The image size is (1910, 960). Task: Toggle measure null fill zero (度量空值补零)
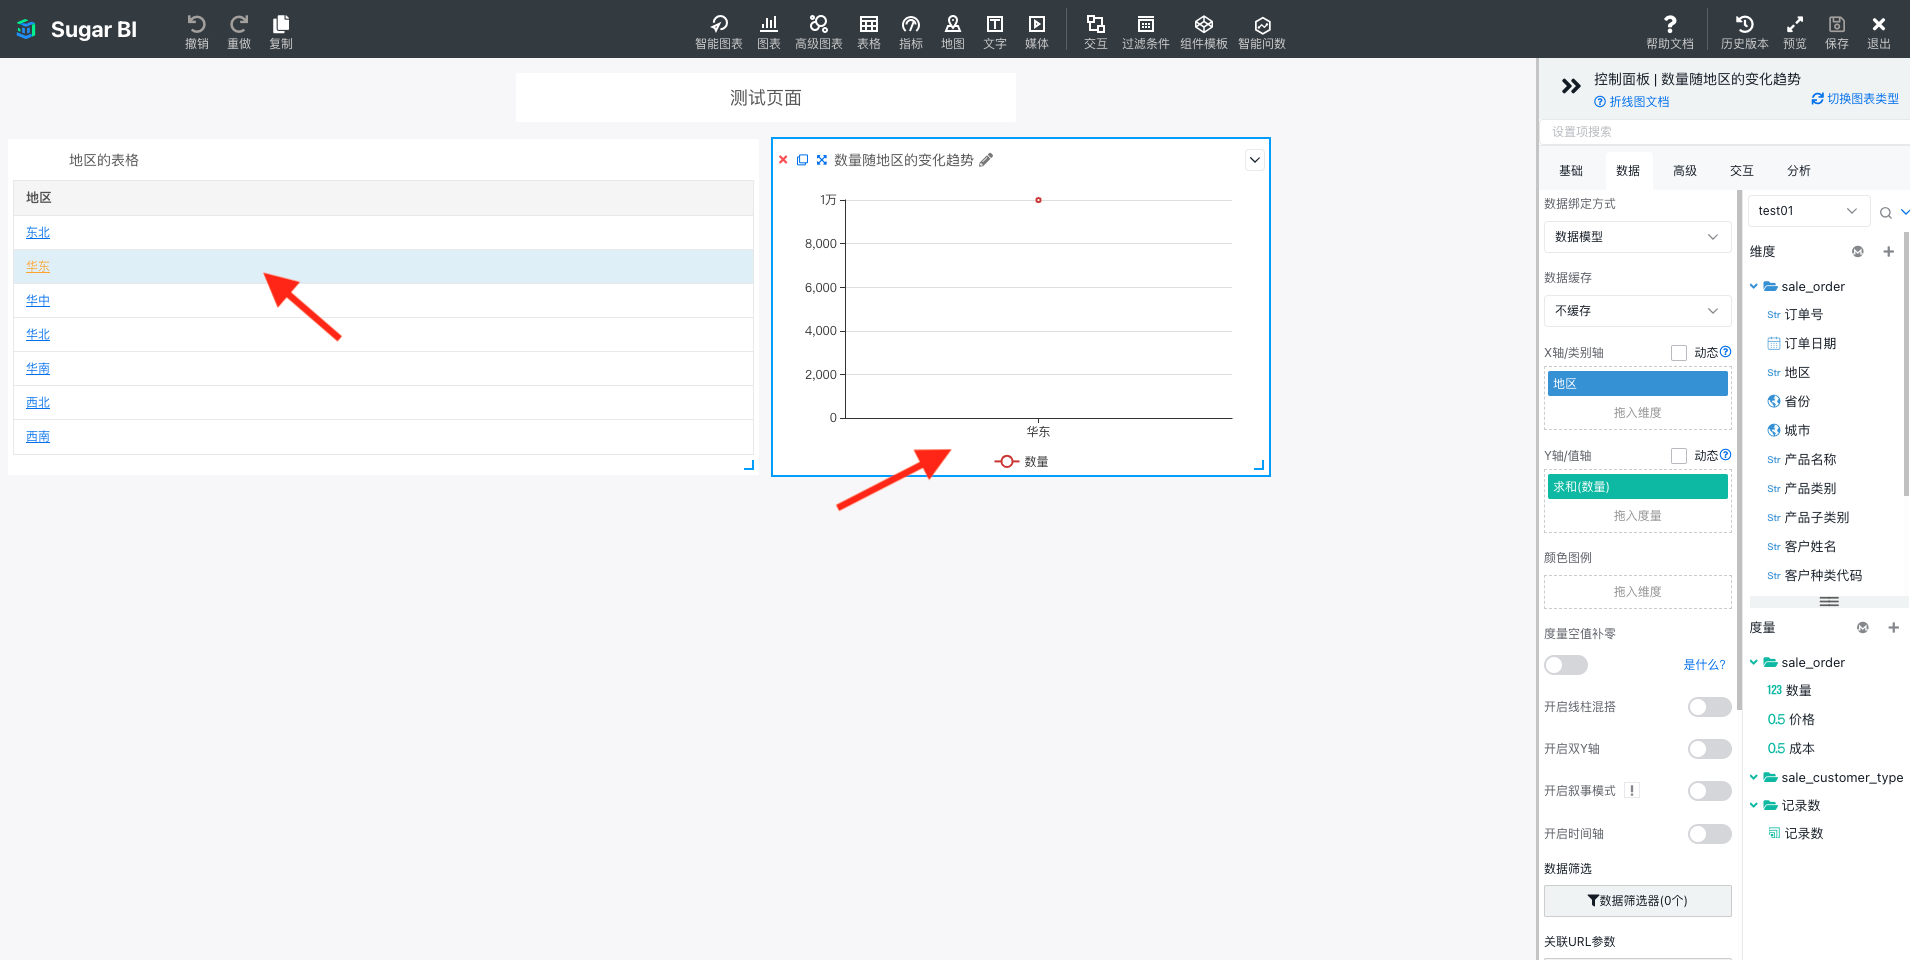[1566, 665]
